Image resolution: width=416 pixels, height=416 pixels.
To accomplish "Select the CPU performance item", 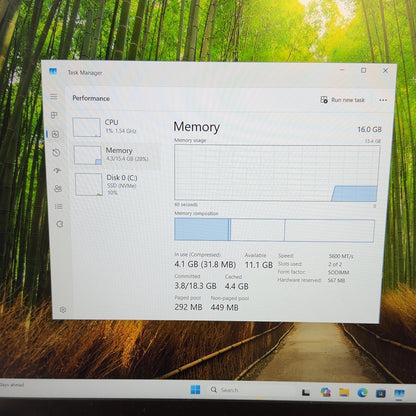I will [115, 127].
